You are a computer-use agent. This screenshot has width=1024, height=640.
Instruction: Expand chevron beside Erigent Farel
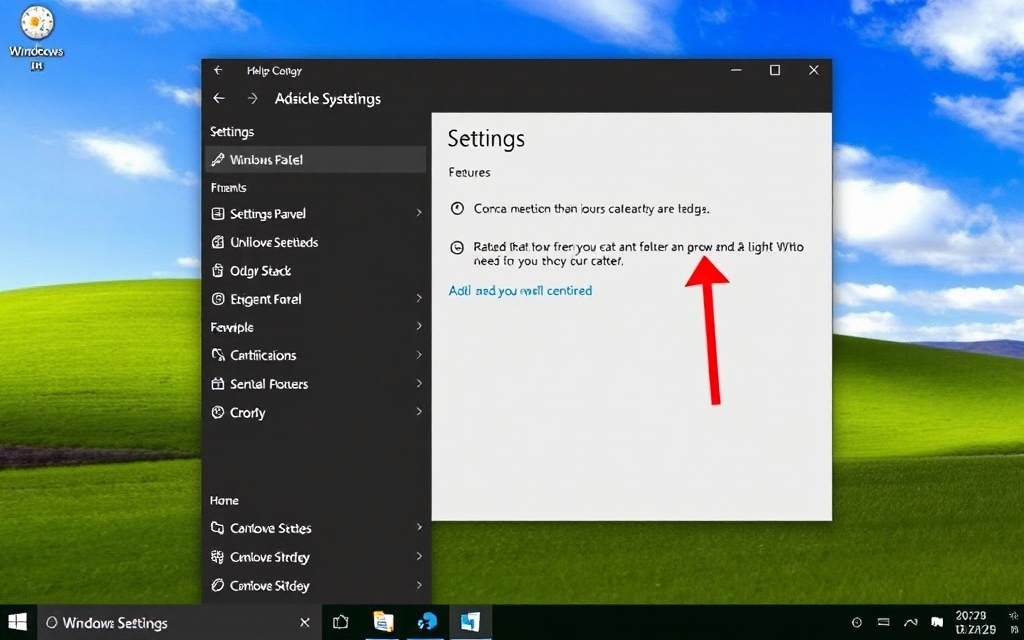click(419, 298)
